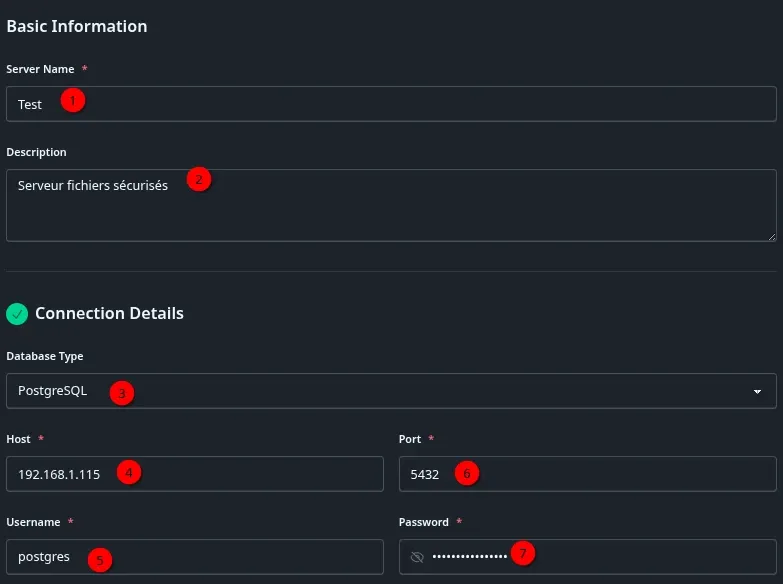Click the red badge numbered 3
783x584 pixels.
[121, 393]
